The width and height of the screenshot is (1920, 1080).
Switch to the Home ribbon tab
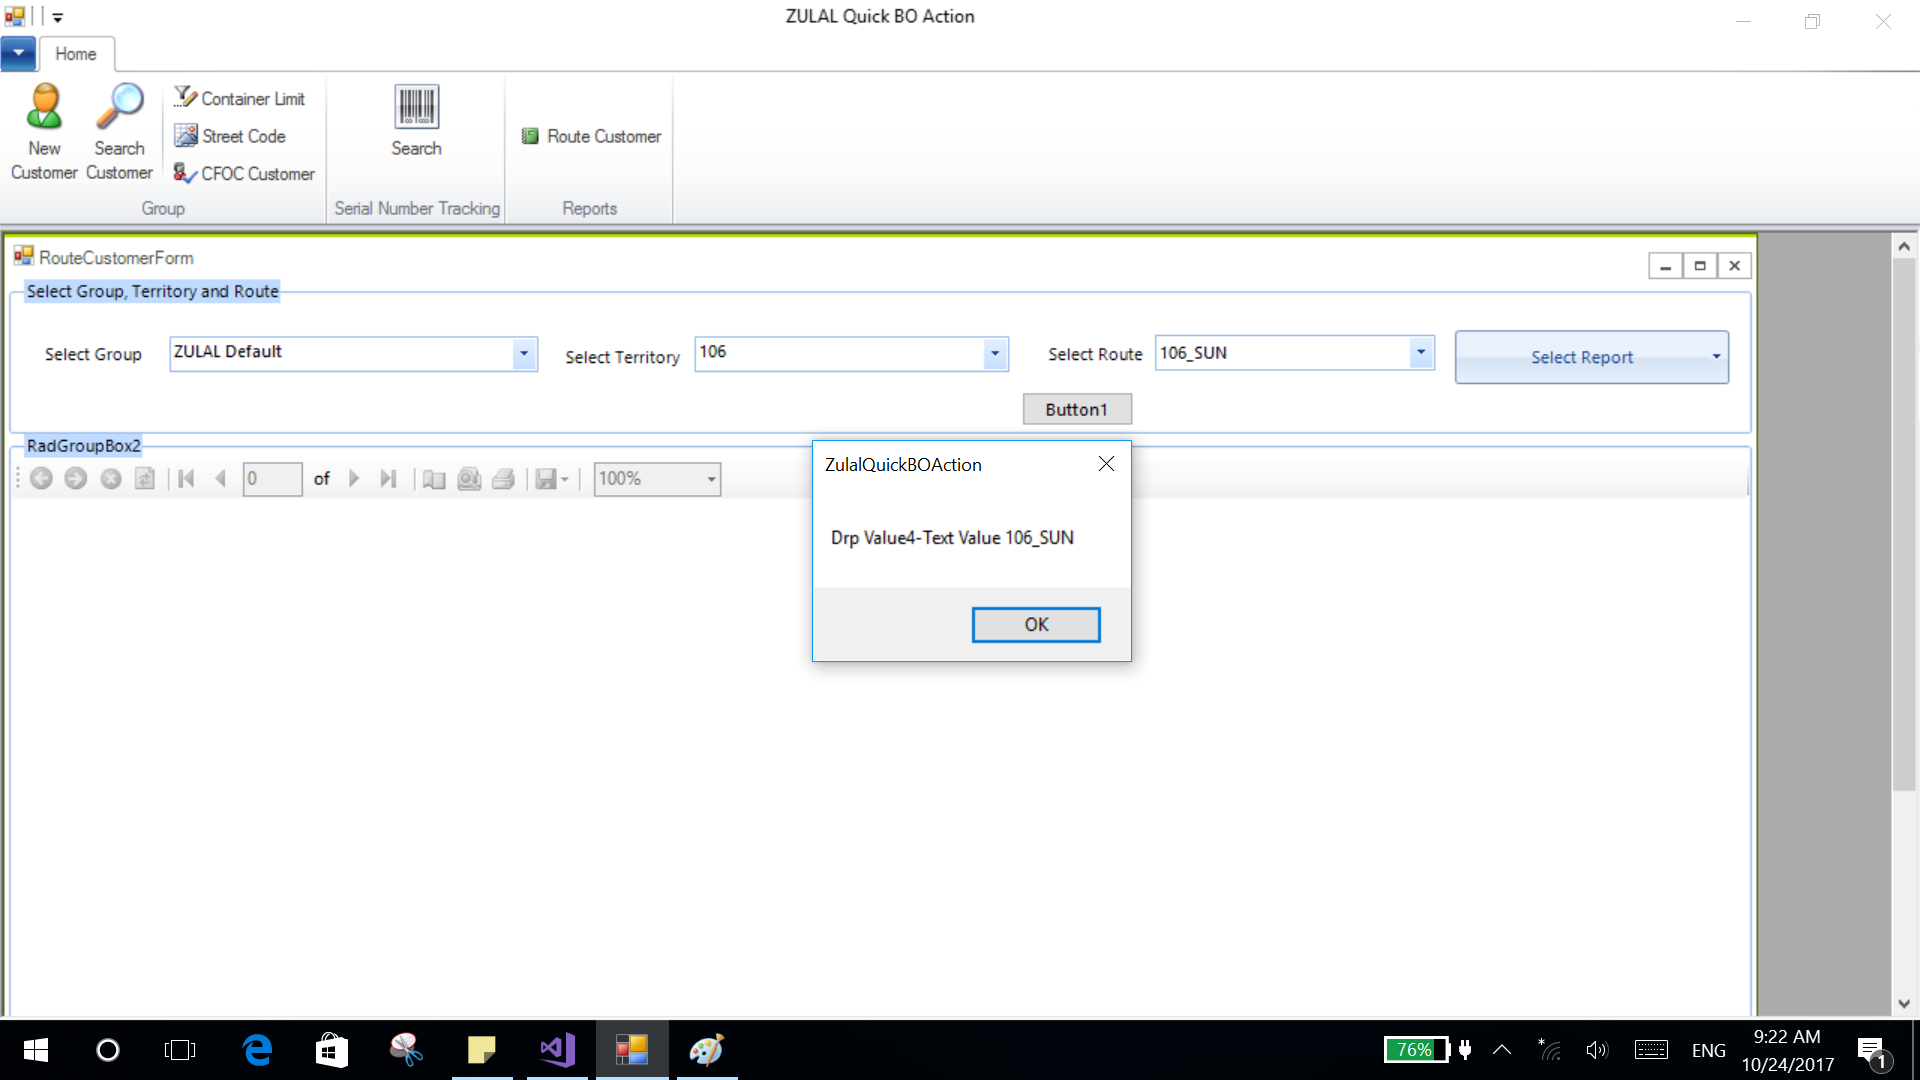[76, 54]
